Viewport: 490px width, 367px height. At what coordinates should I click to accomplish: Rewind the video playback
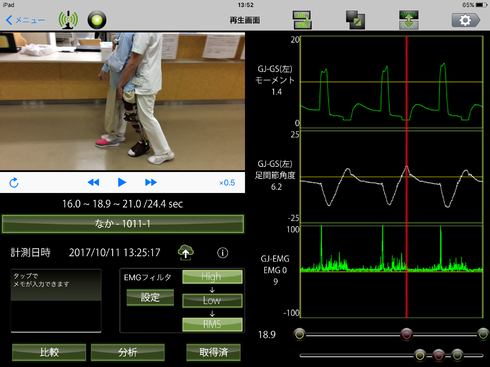(93, 182)
